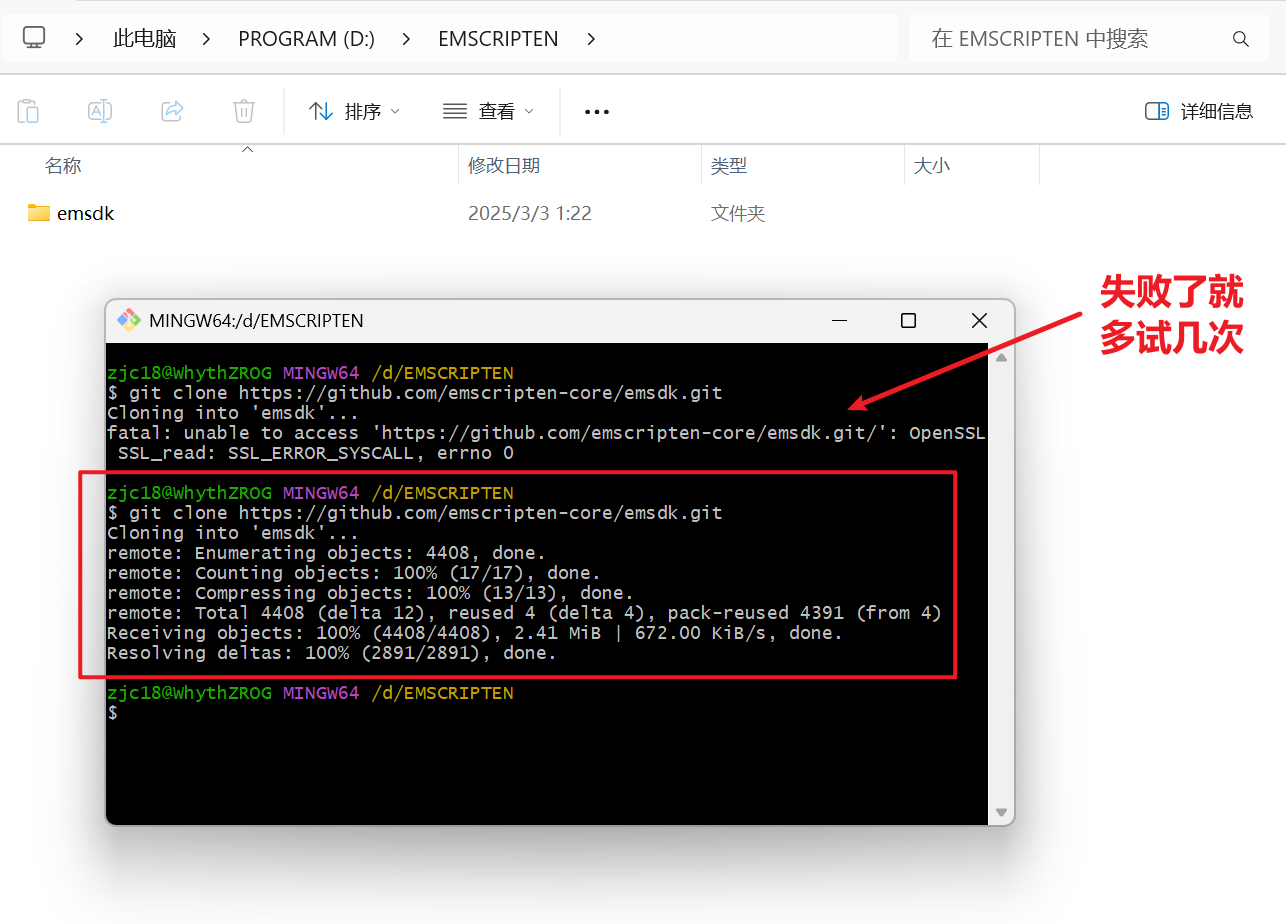The image size is (1286, 924).
Task: Open the details pane via 详细信息 icon
Action: [x=1198, y=111]
